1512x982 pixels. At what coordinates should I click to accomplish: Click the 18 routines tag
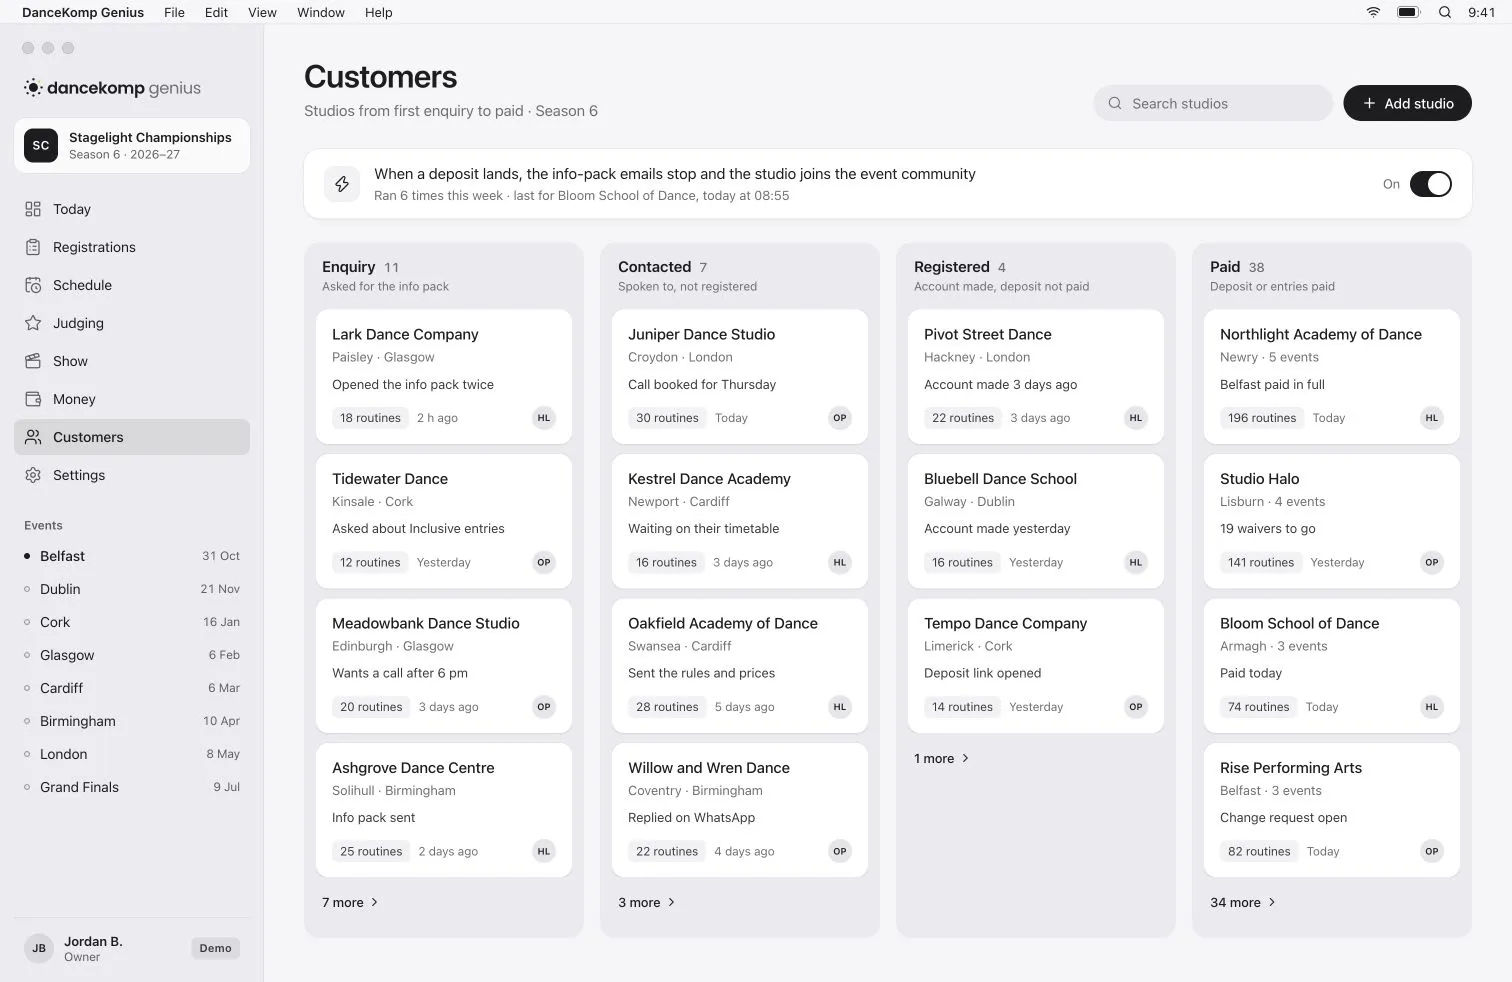point(370,418)
